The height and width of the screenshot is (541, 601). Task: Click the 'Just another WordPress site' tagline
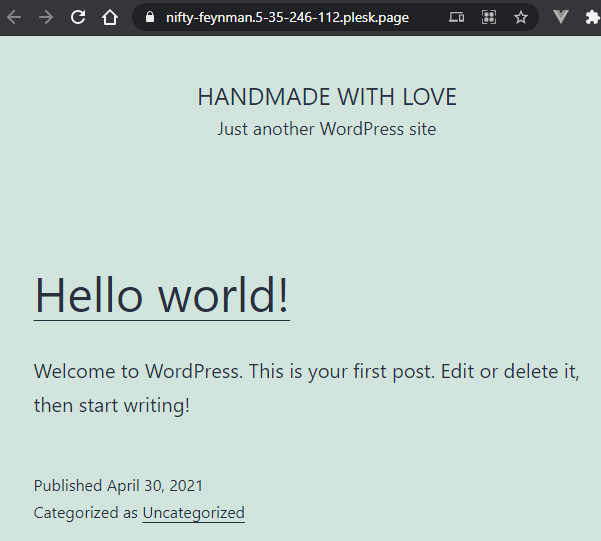(327, 129)
